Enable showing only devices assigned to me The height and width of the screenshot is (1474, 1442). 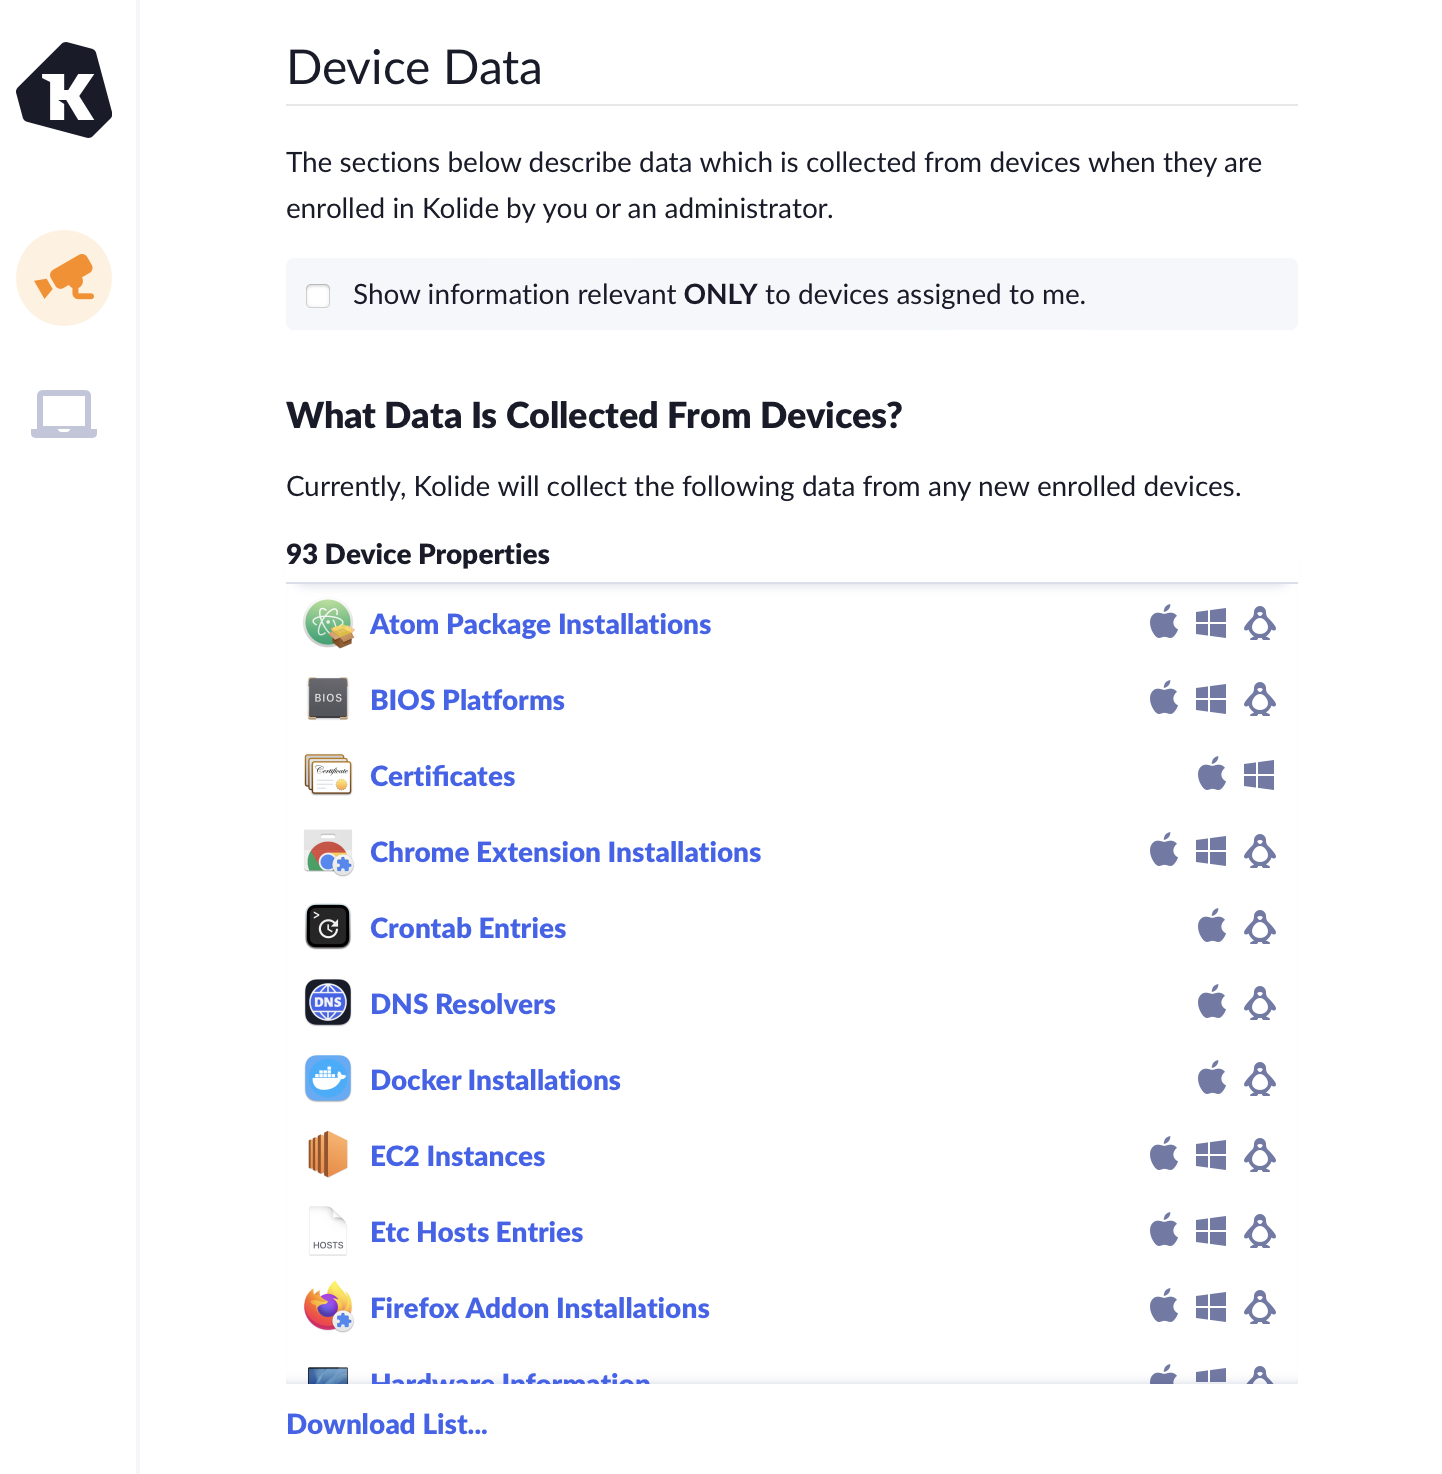[x=318, y=295]
